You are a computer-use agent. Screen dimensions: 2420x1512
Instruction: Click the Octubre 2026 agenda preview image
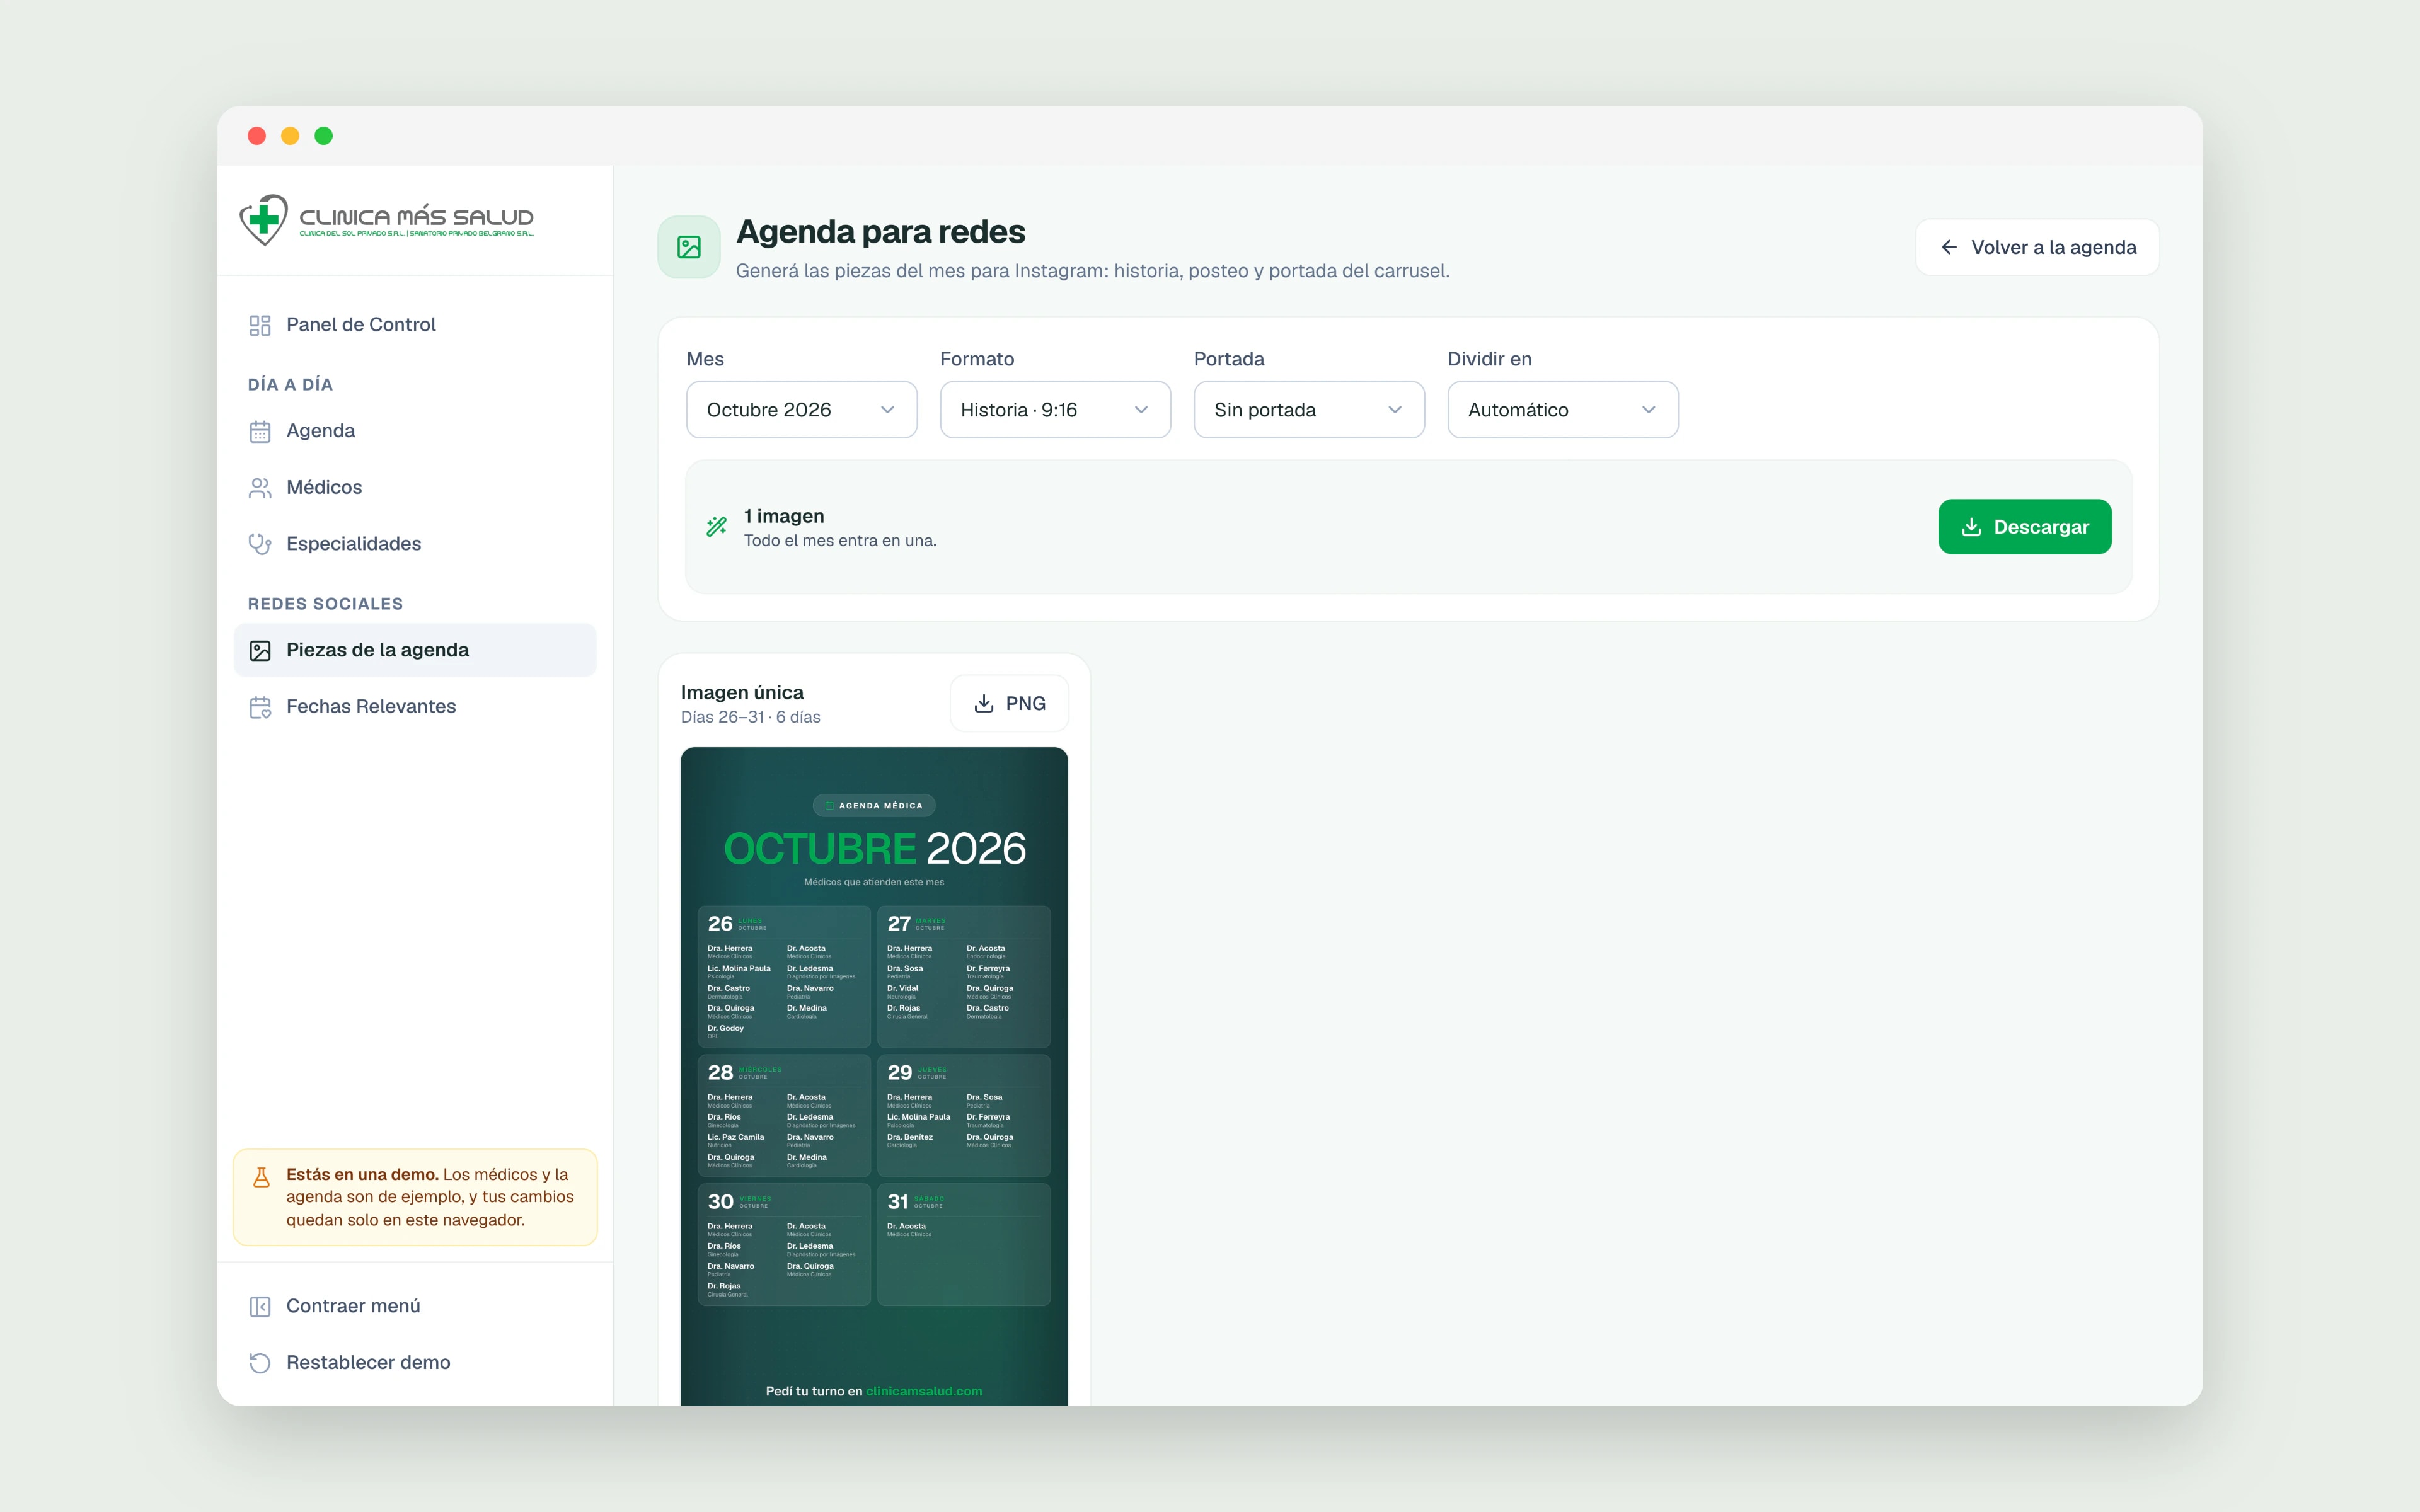click(x=874, y=1076)
